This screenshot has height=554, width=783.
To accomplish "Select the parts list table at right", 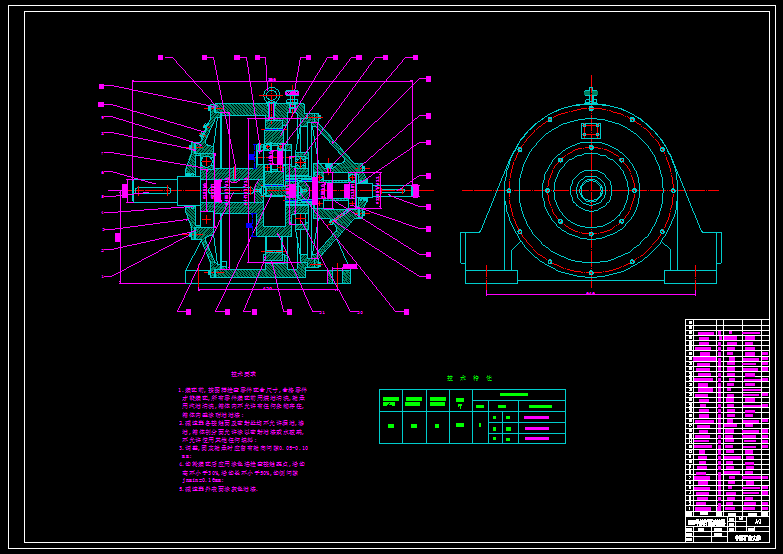I will [x=727, y=418].
